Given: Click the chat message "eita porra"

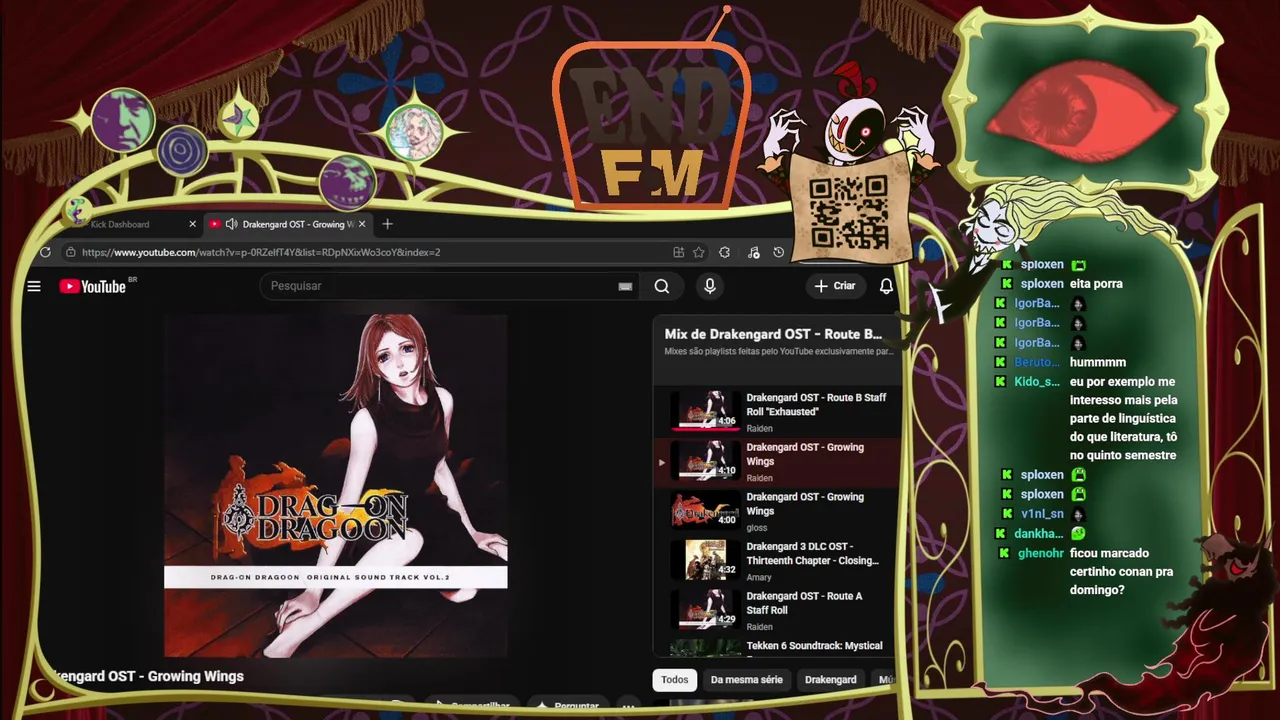Looking at the screenshot, I should pyautogui.click(x=1096, y=284).
